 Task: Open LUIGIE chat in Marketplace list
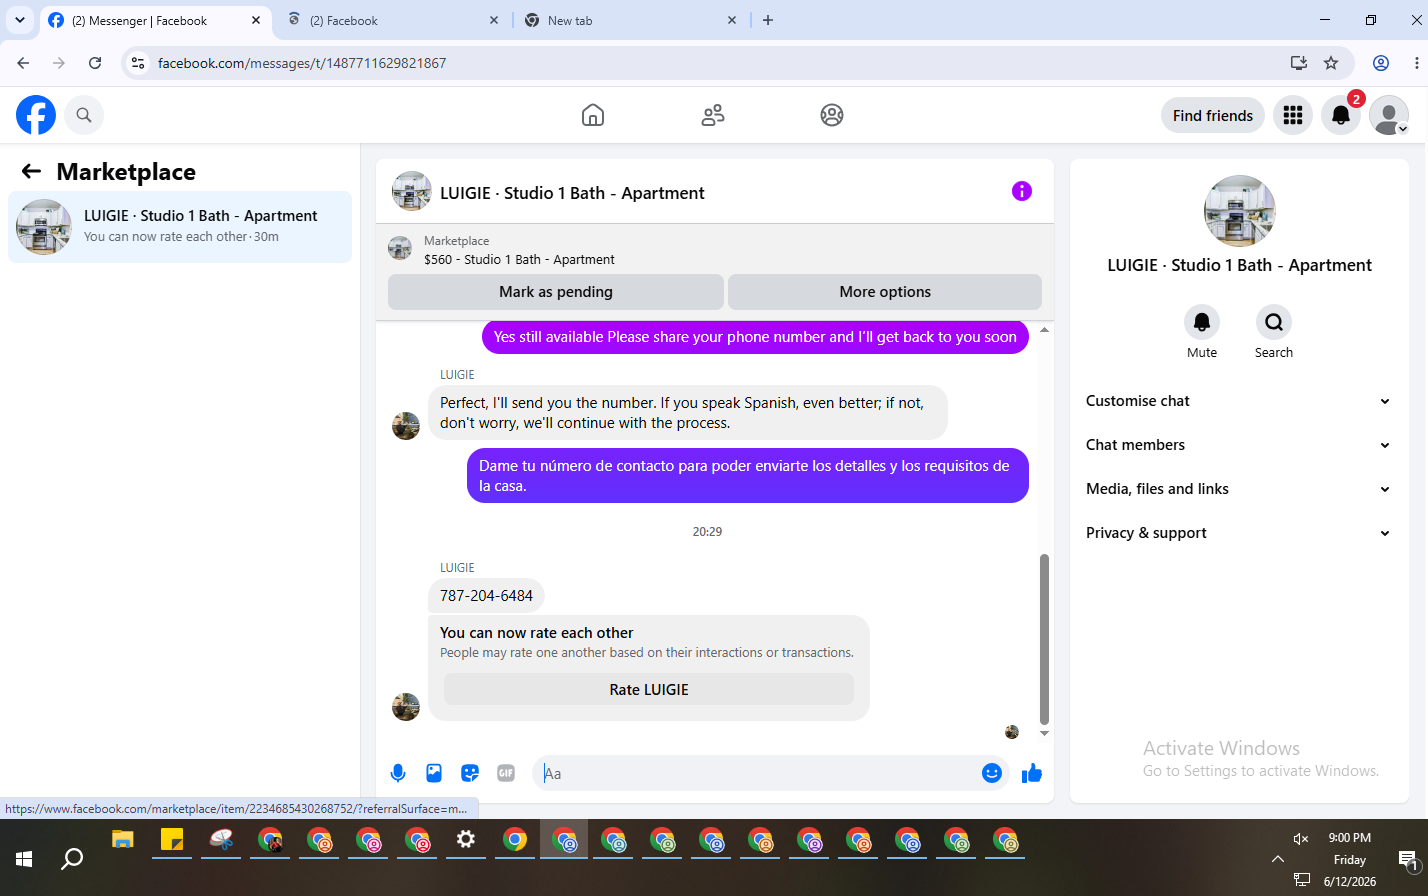(x=180, y=227)
